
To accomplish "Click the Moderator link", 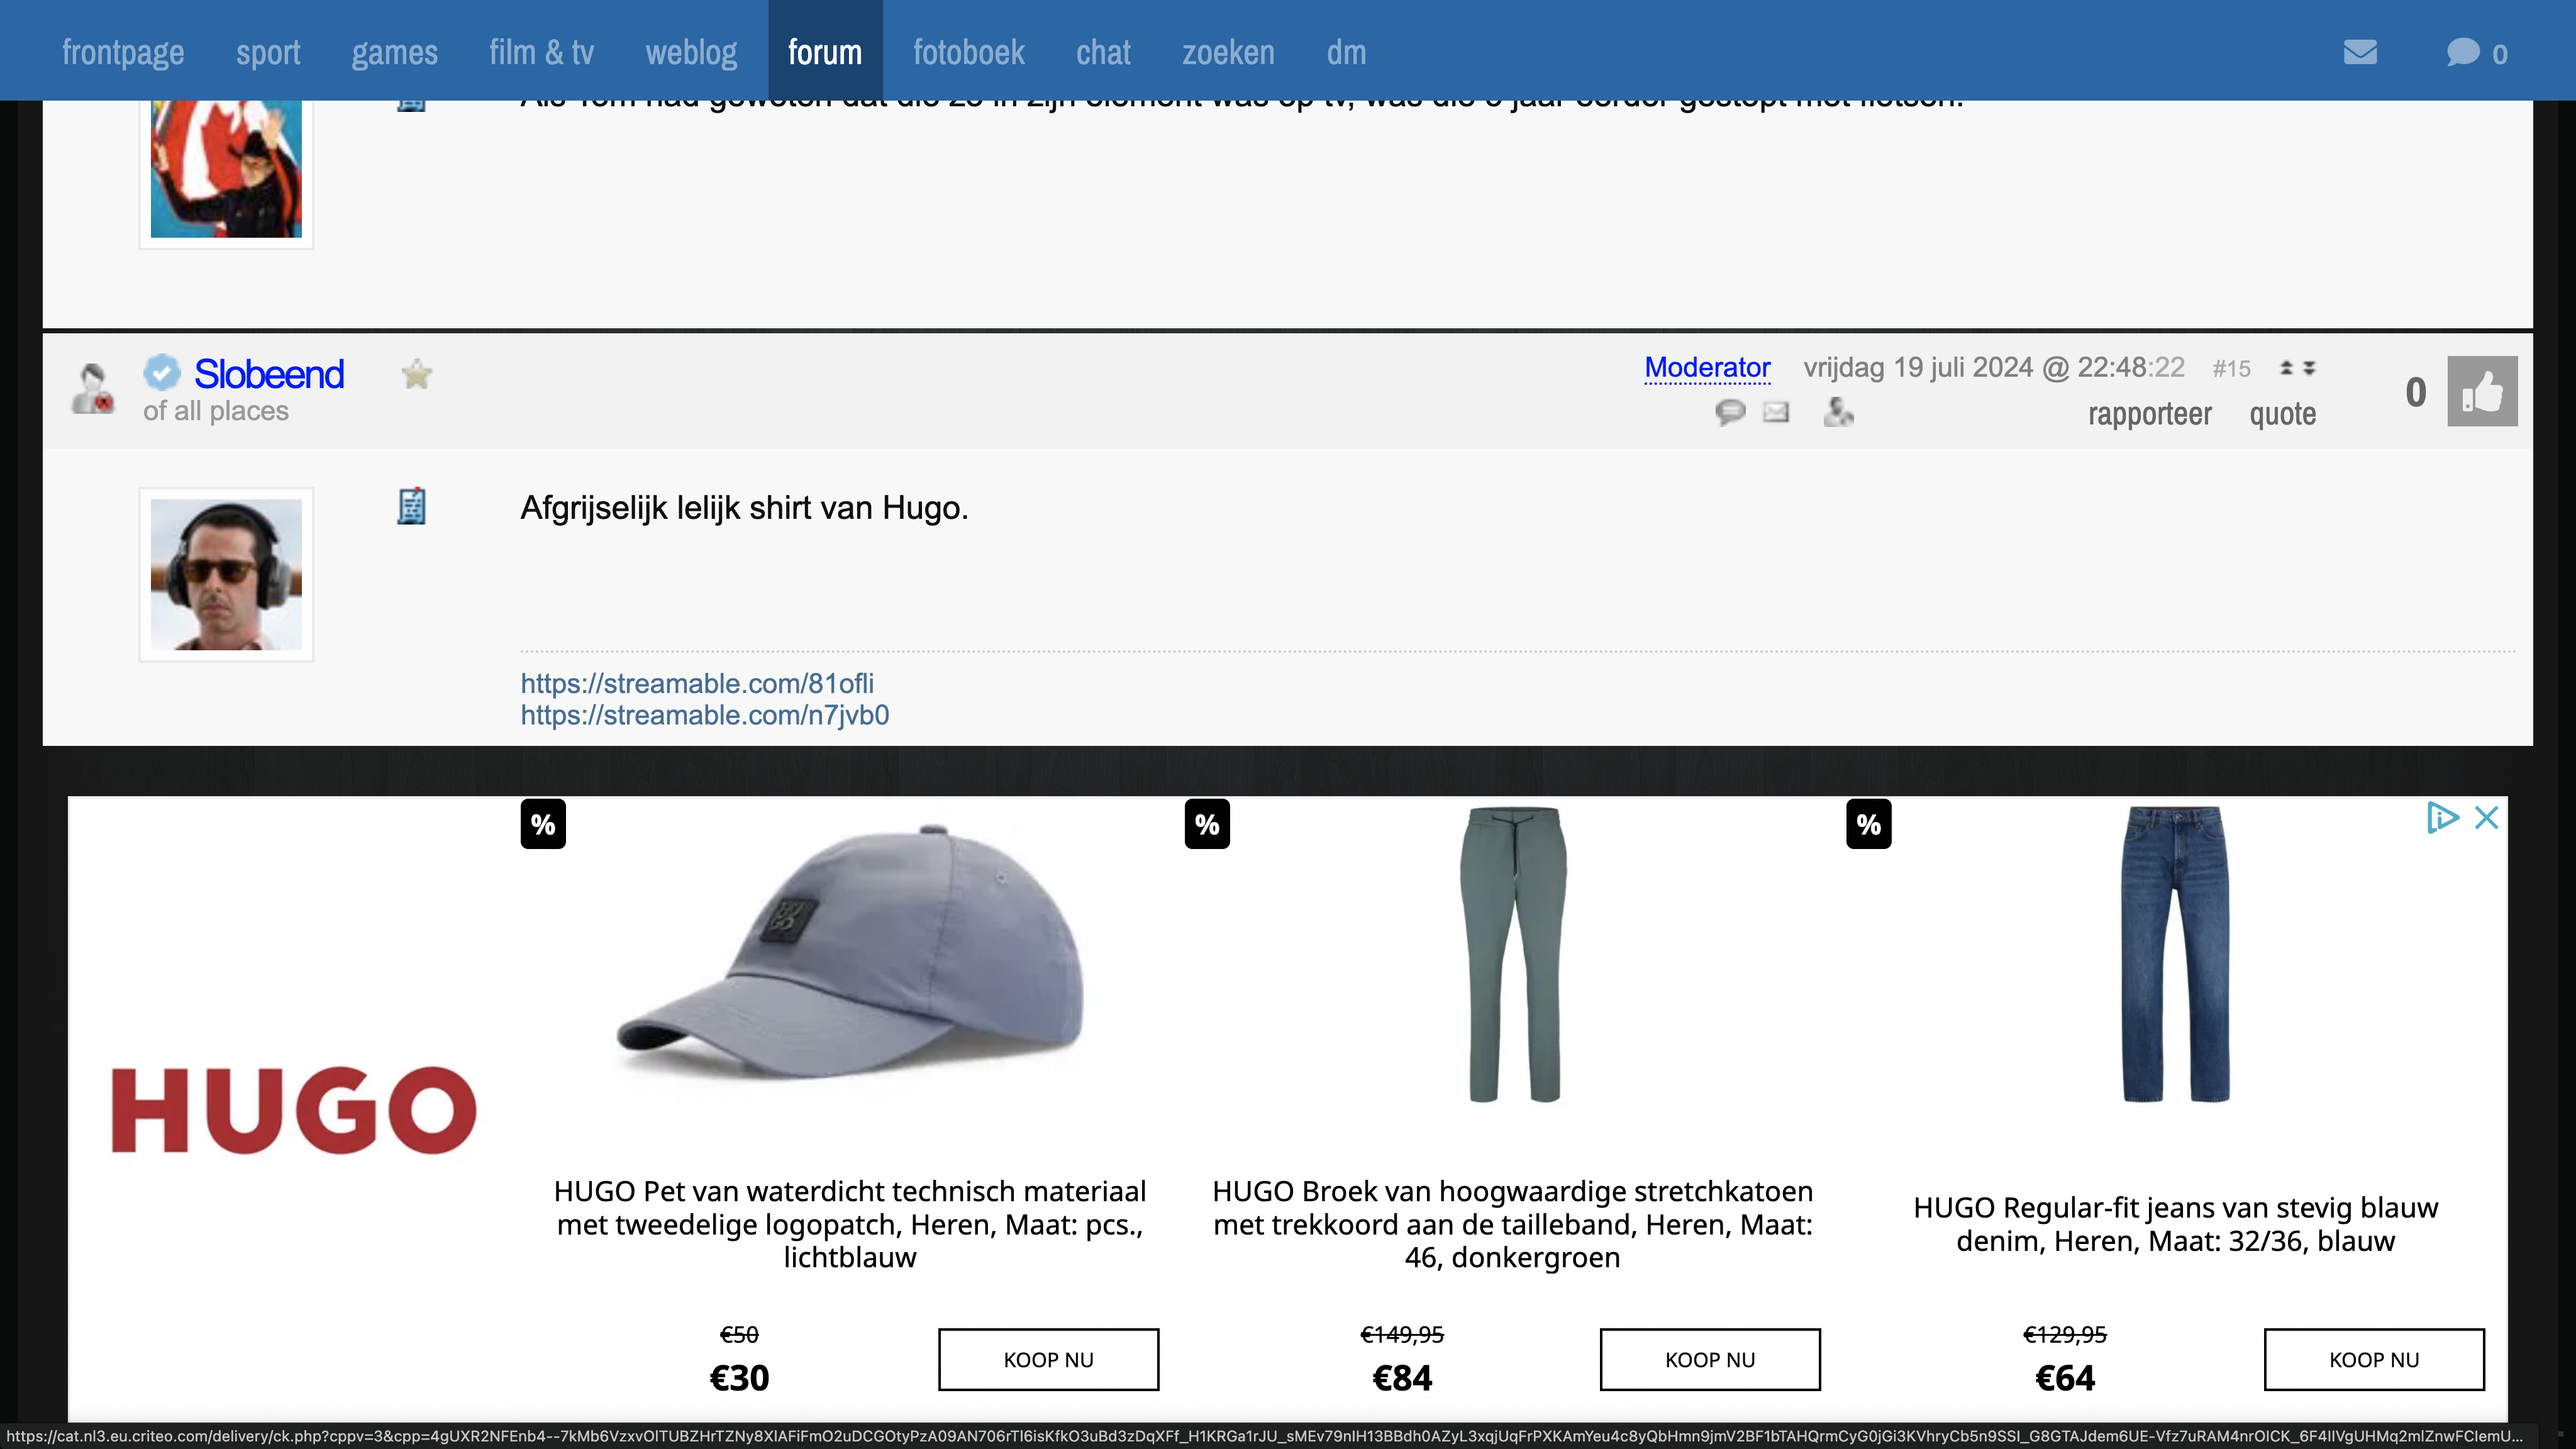I will click(x=1707, y=368).
